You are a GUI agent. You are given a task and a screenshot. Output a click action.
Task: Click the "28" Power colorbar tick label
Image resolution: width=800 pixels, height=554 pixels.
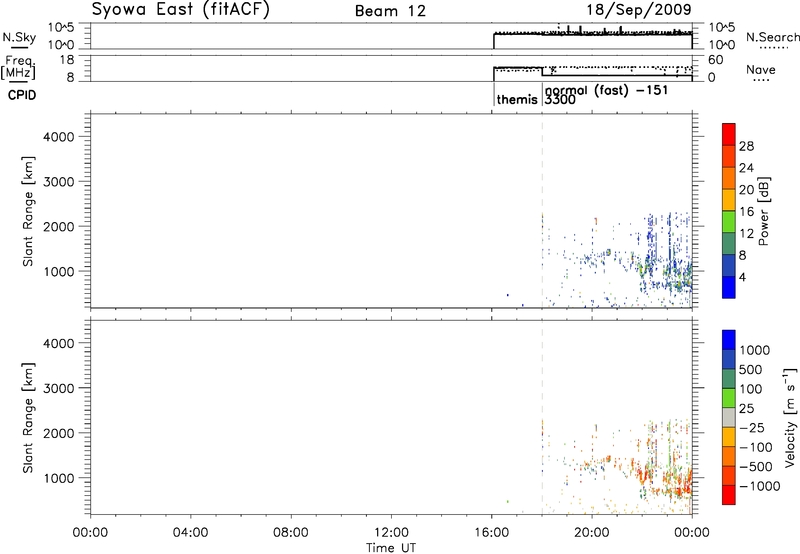coord(746,146)
